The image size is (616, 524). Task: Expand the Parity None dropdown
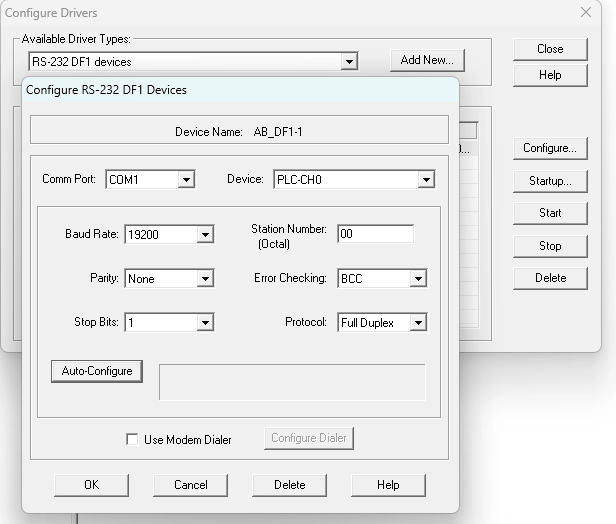point(169,278)
